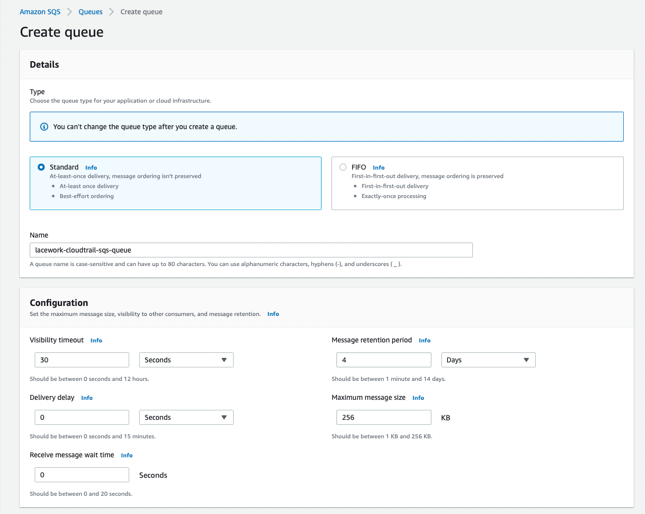Open Info link next to FIFO
645x514 pixels.
pyautogui.click(x=378, y=168)
